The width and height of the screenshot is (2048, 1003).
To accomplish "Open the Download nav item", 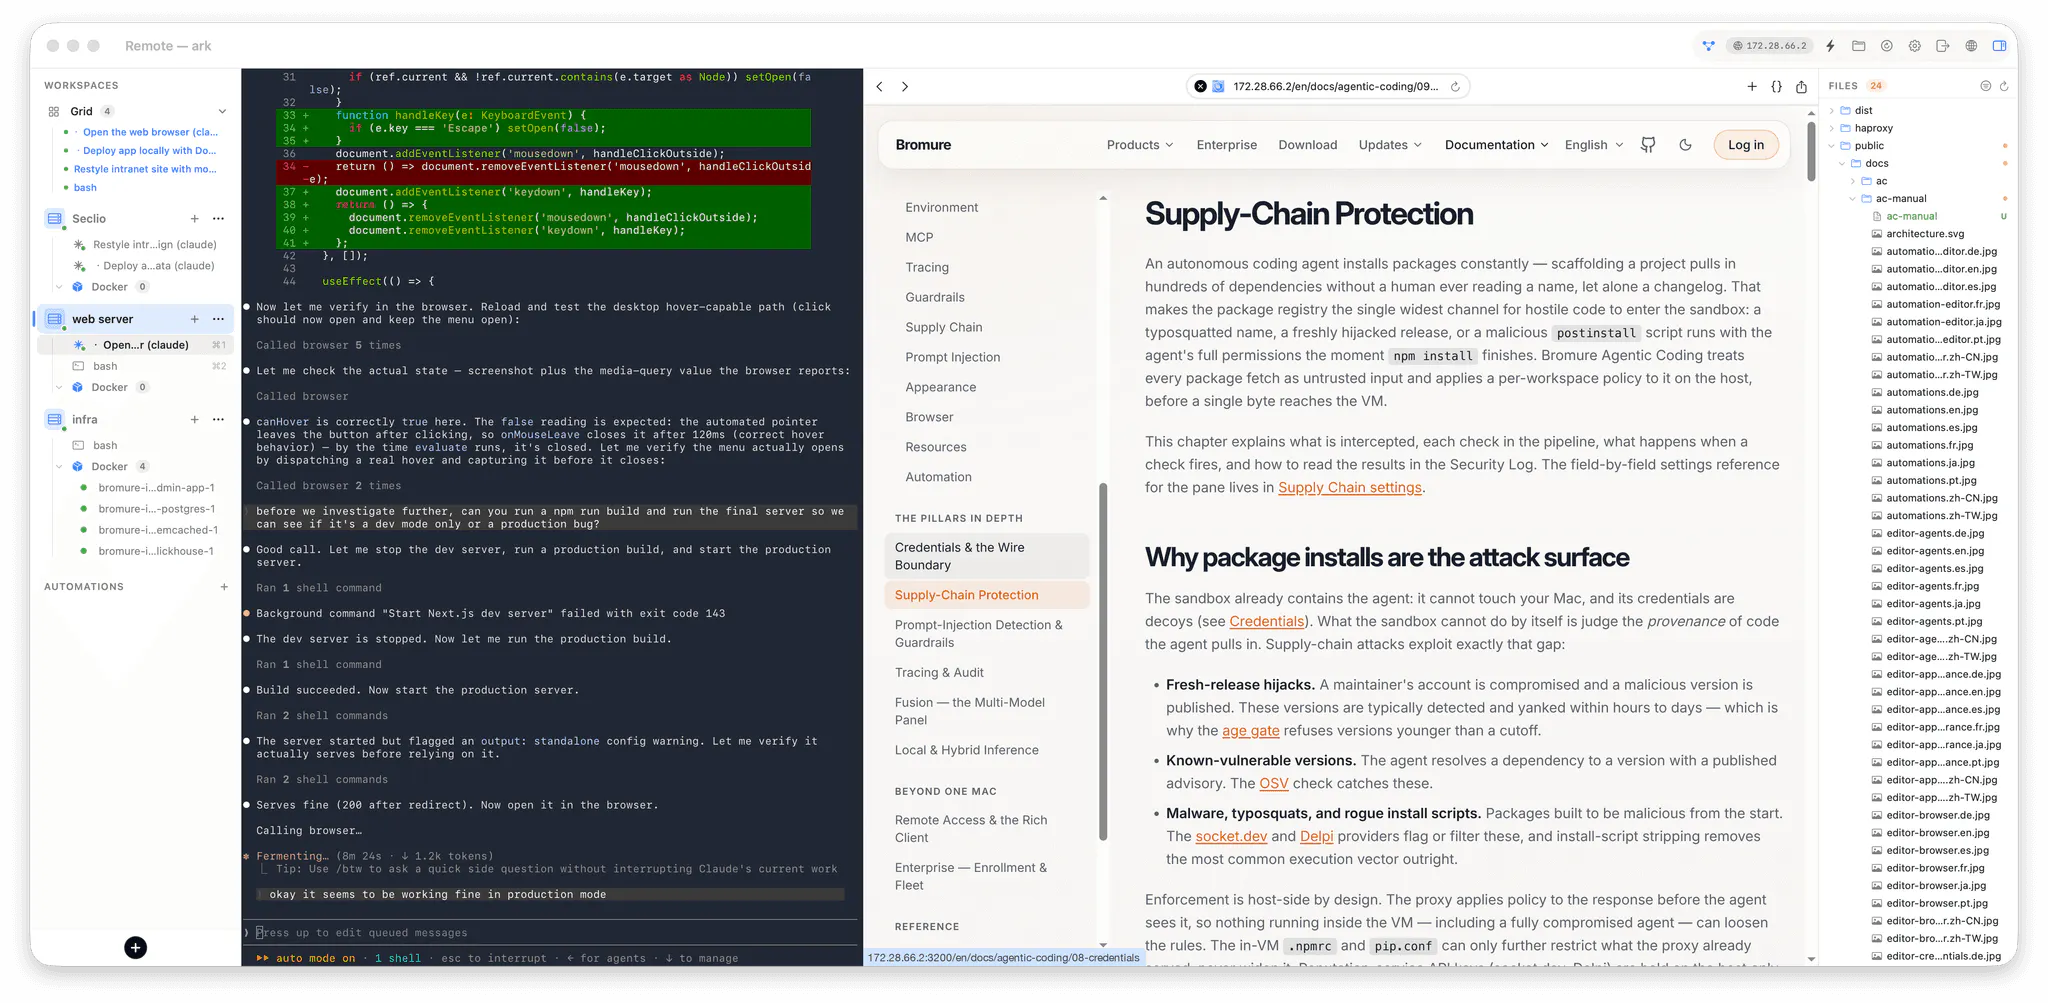I will coord(1307,145).
